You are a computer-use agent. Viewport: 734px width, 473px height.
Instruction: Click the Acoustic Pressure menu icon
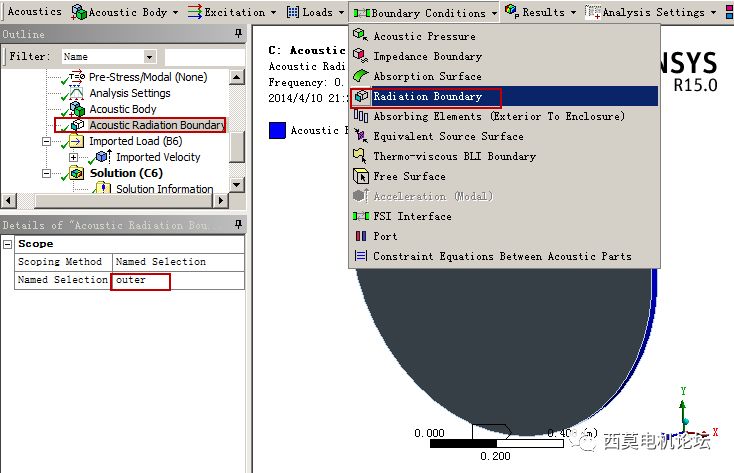(x=360, y=35)
